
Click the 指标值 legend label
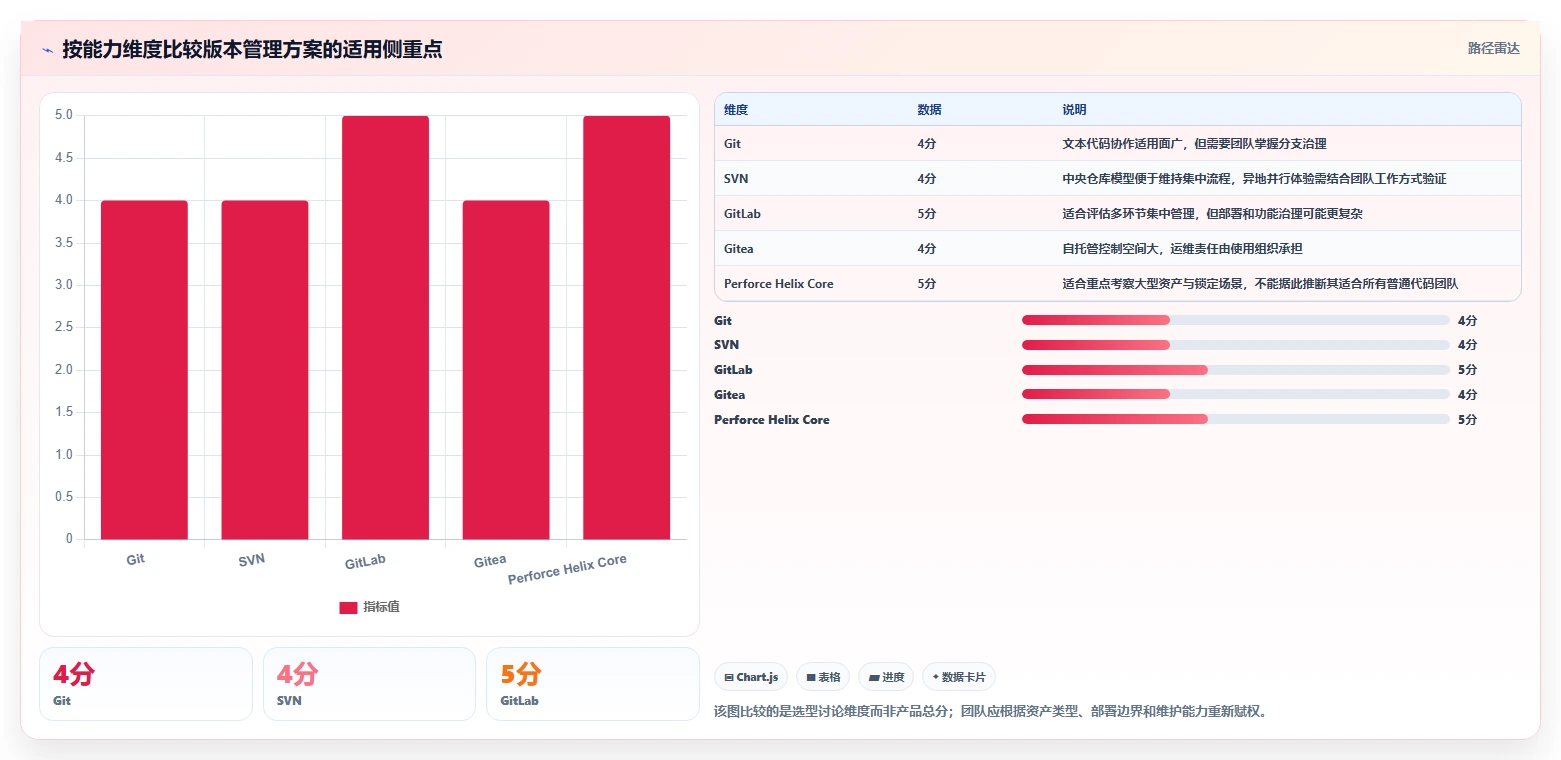(381, 607)
